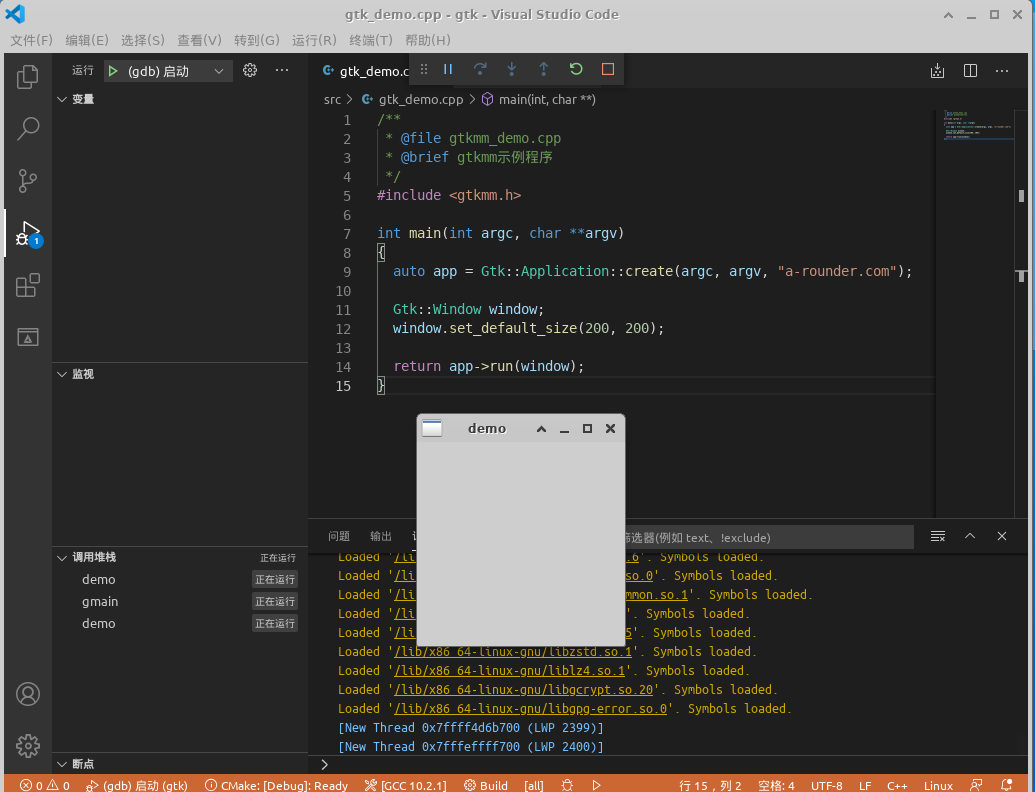Click breadcrumb gtk_demo.cpp

pos(420,100)
